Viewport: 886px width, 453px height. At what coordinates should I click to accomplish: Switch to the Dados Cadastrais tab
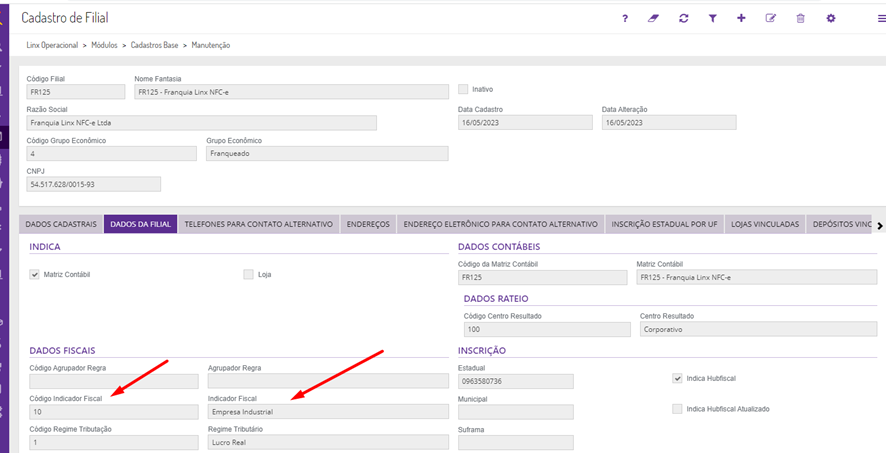coord(61,224)
